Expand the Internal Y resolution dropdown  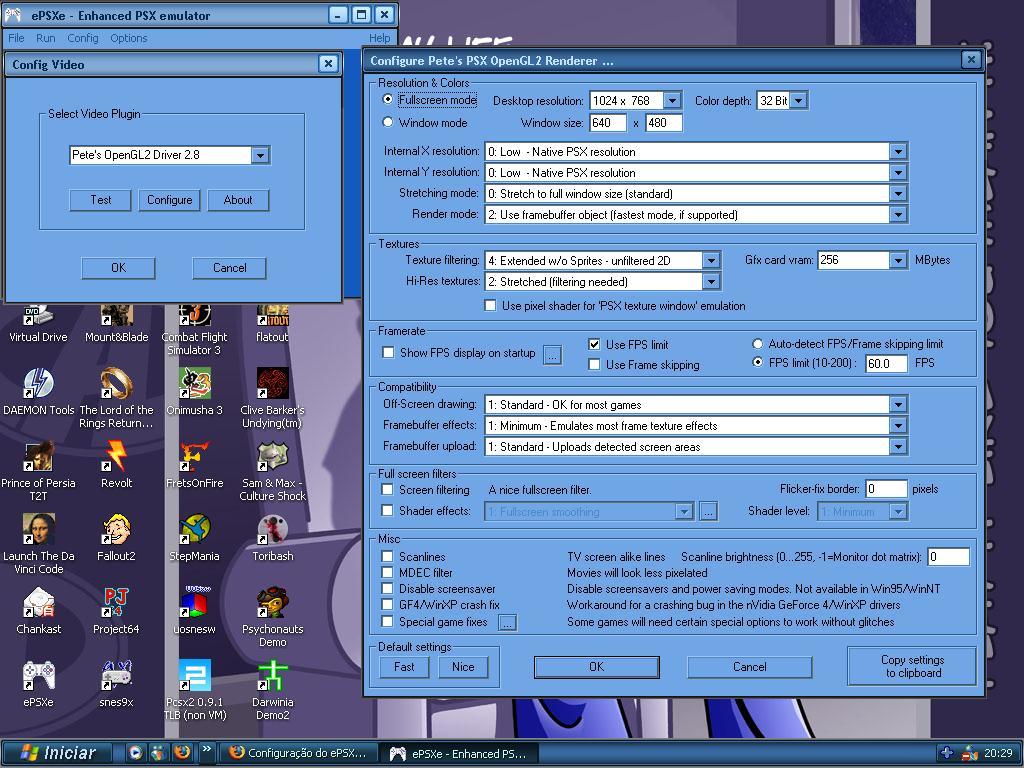[x=898, y=172]
